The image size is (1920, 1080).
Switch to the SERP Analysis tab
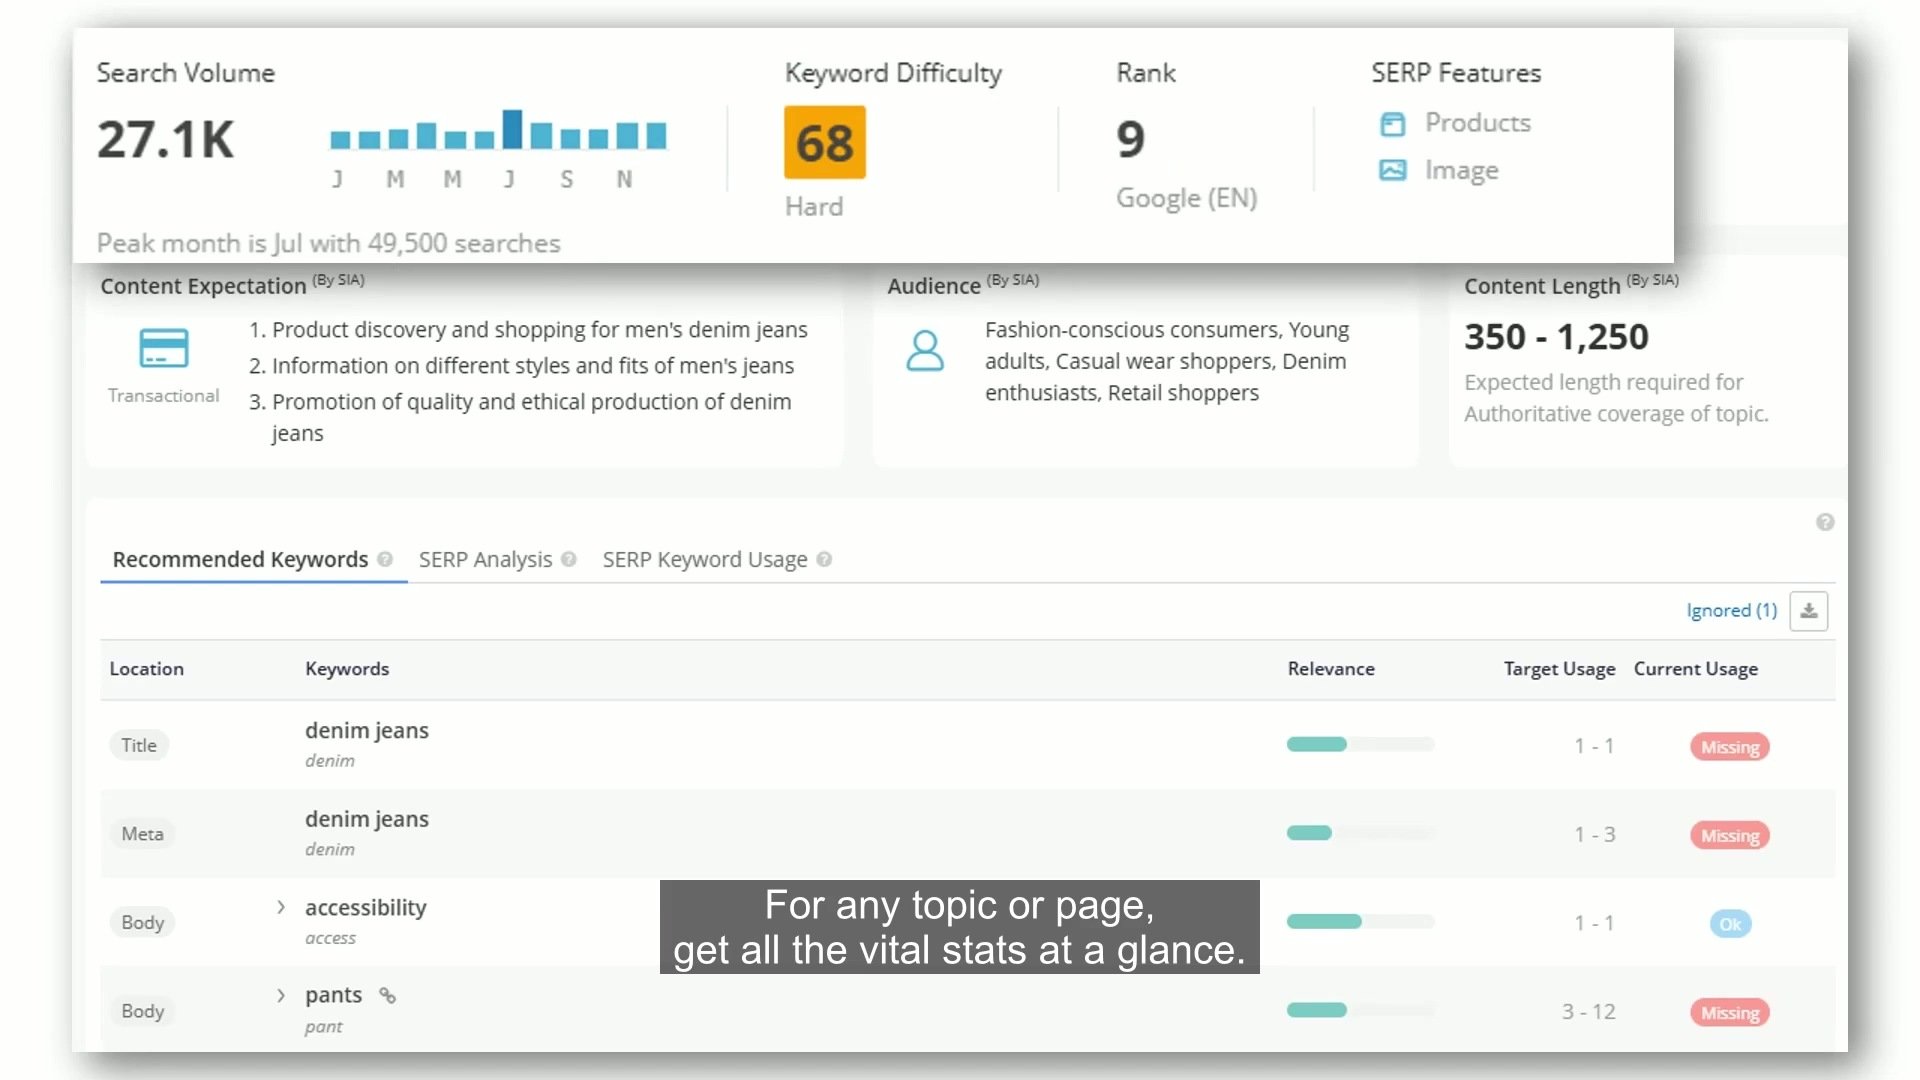[x=485, y=560]
